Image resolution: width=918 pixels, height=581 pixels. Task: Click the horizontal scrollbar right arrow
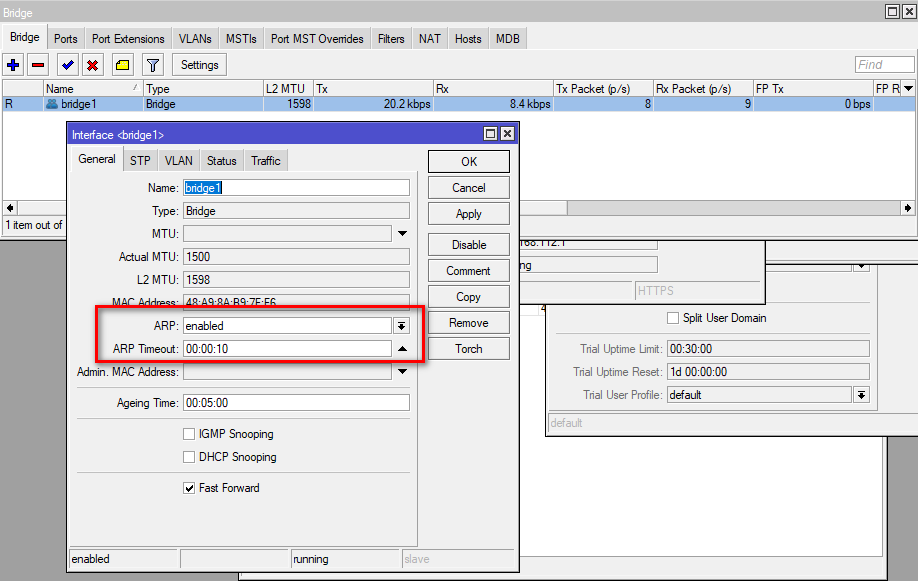pos(908,208)
